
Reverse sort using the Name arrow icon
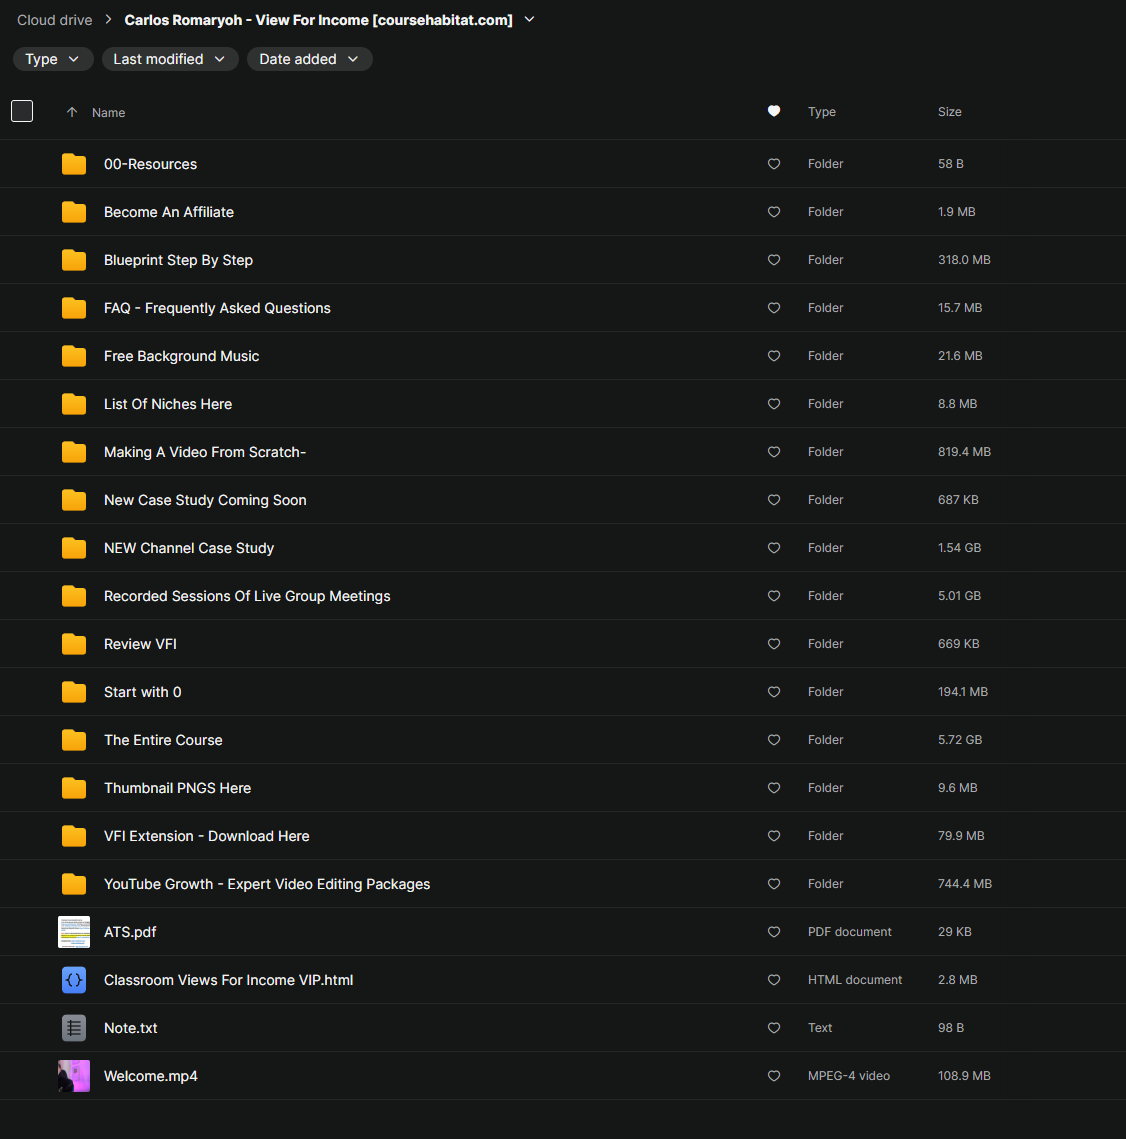tap(72, 112)
